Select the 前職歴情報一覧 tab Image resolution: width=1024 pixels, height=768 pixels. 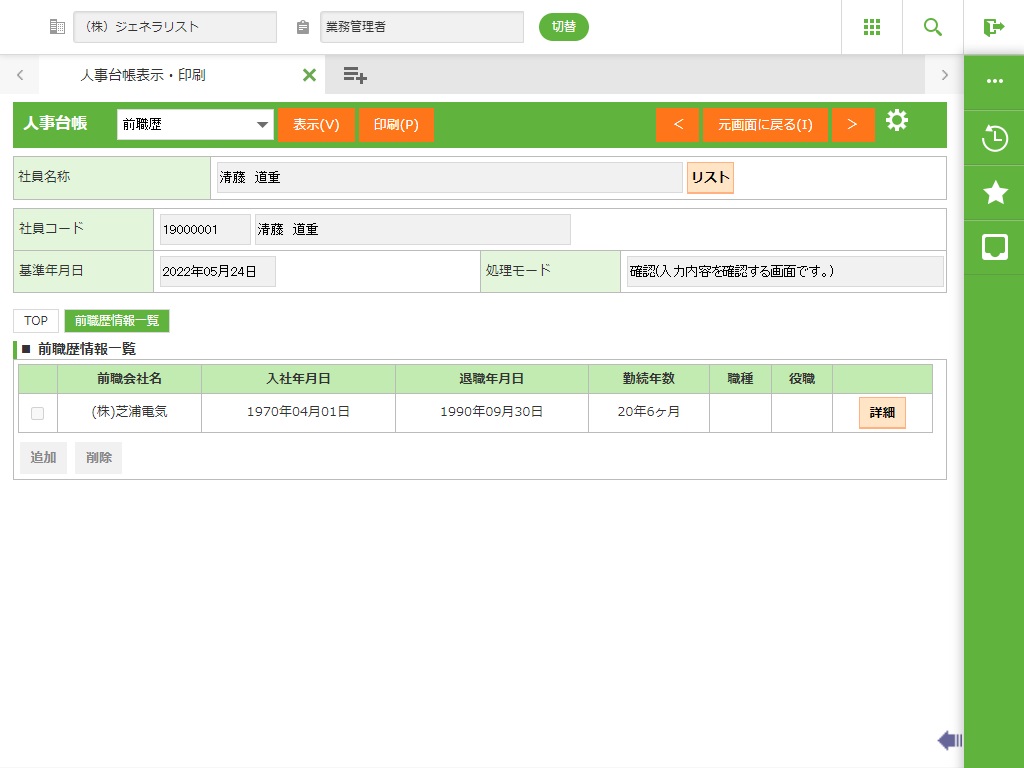117,321
